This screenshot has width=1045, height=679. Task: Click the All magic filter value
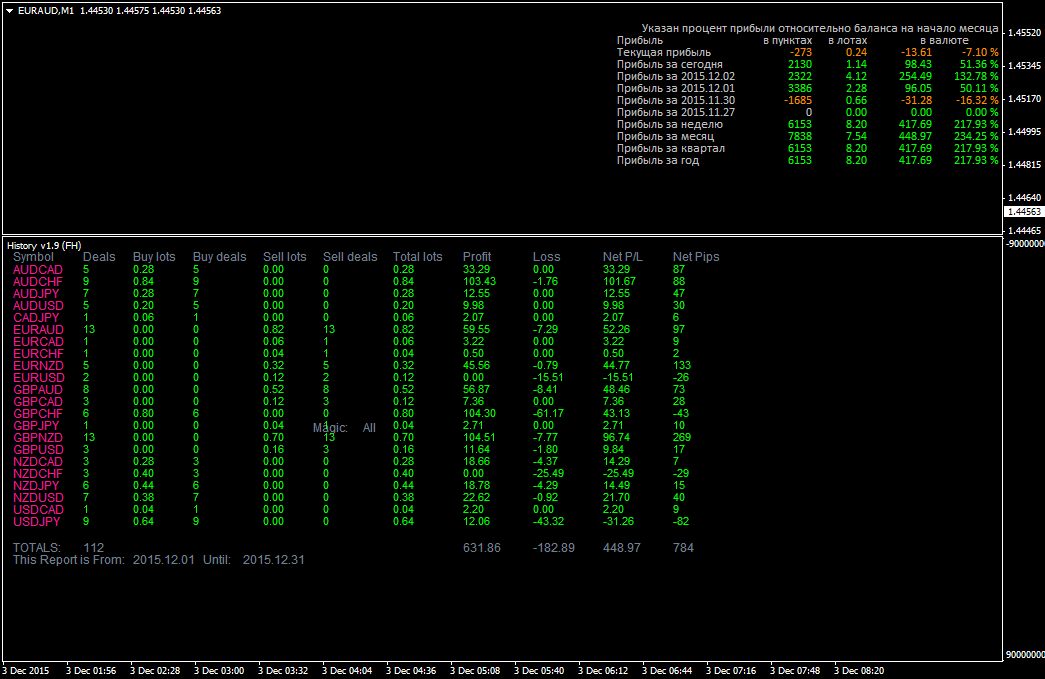tap(369, 428)
